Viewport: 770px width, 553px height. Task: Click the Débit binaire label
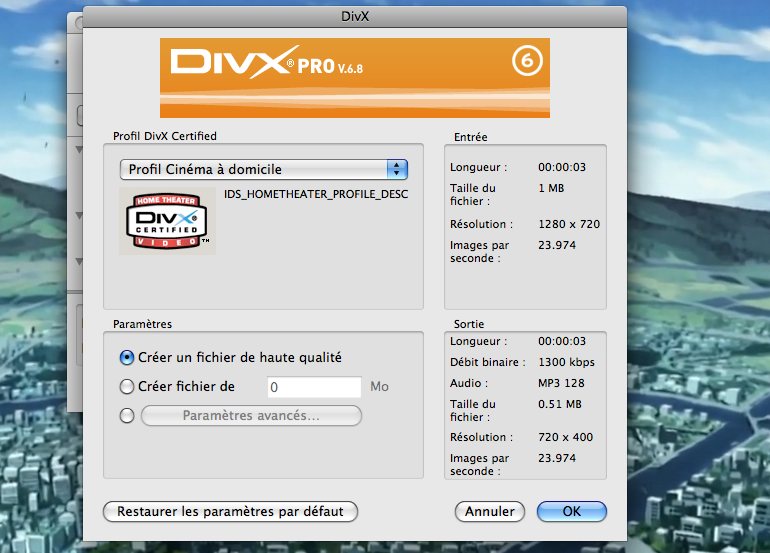coord(487,362)
